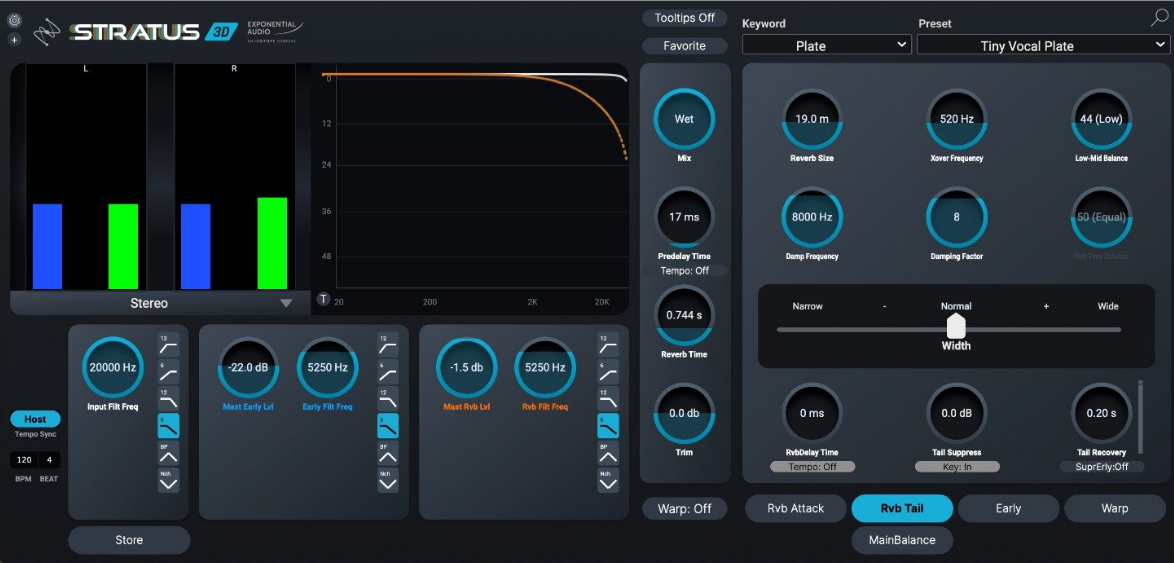Switch to the Rvb Attack tab
Image resolution: width=1174 pixels, height=563 pixels.
point(796,508)
